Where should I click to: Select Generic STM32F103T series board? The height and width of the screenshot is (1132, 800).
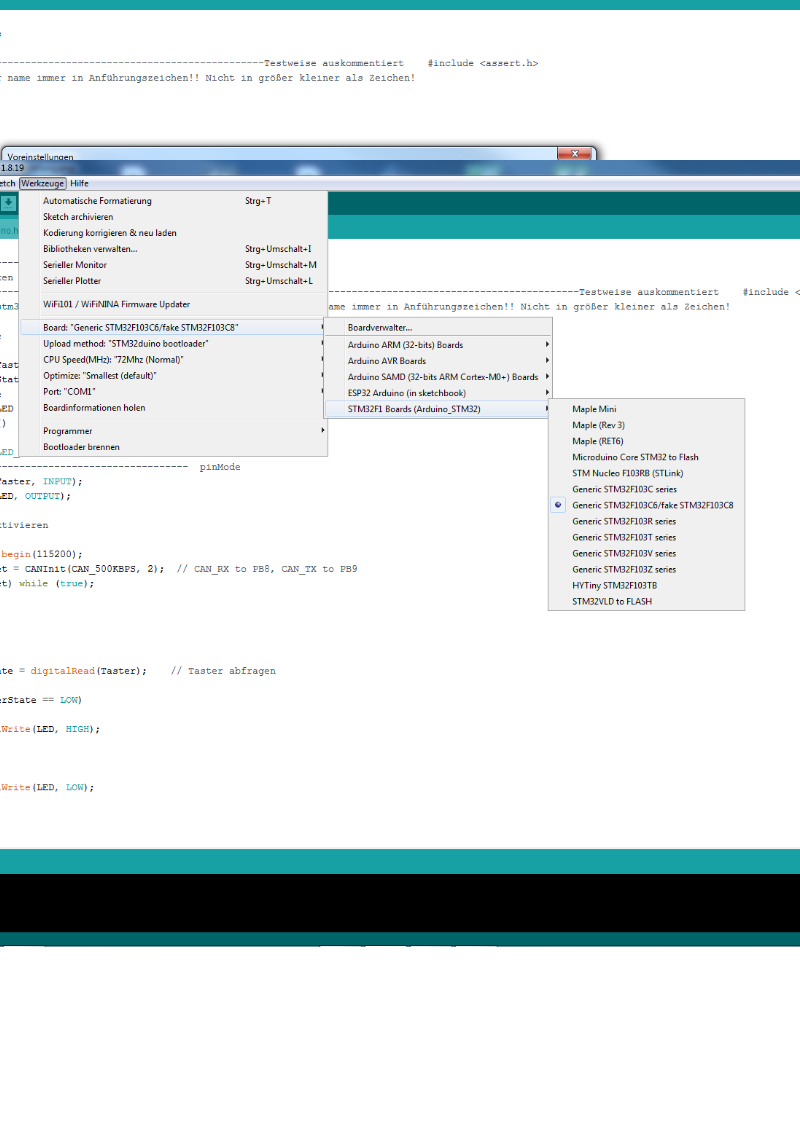(646, 537)
